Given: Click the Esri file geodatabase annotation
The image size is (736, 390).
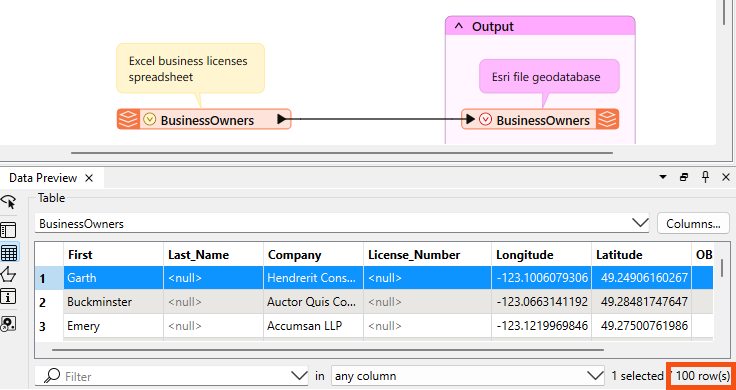Looking at the screenshot, I should click(x=549, y=77).
